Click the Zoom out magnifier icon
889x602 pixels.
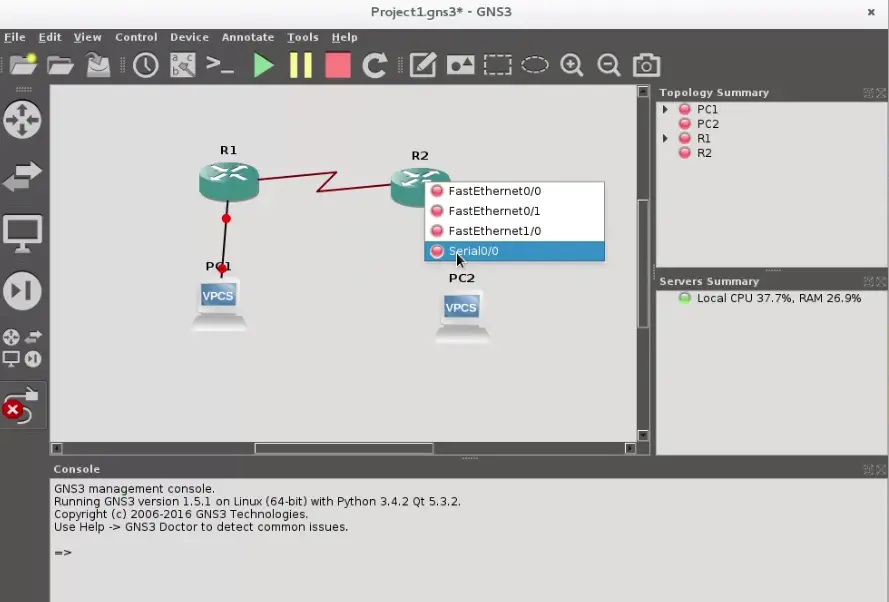click(x=609, y=65)
